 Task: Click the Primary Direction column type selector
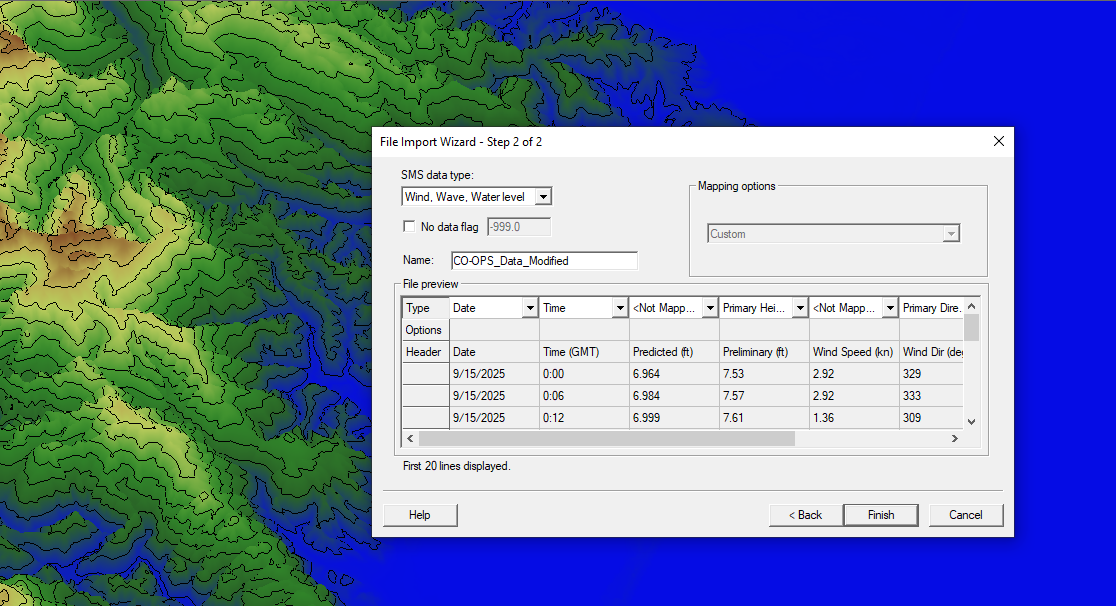(930, 309)
